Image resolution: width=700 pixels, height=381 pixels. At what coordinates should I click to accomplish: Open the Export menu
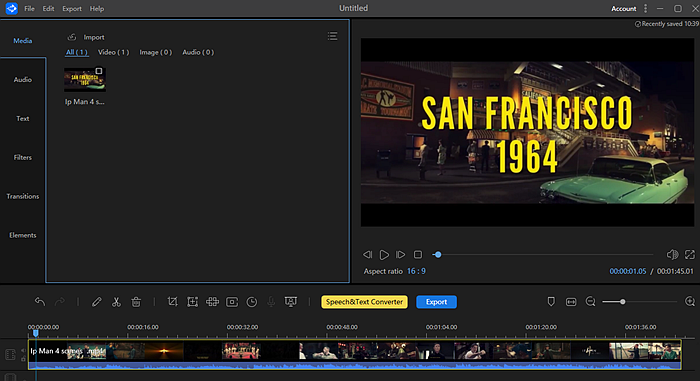coord(72,8)
